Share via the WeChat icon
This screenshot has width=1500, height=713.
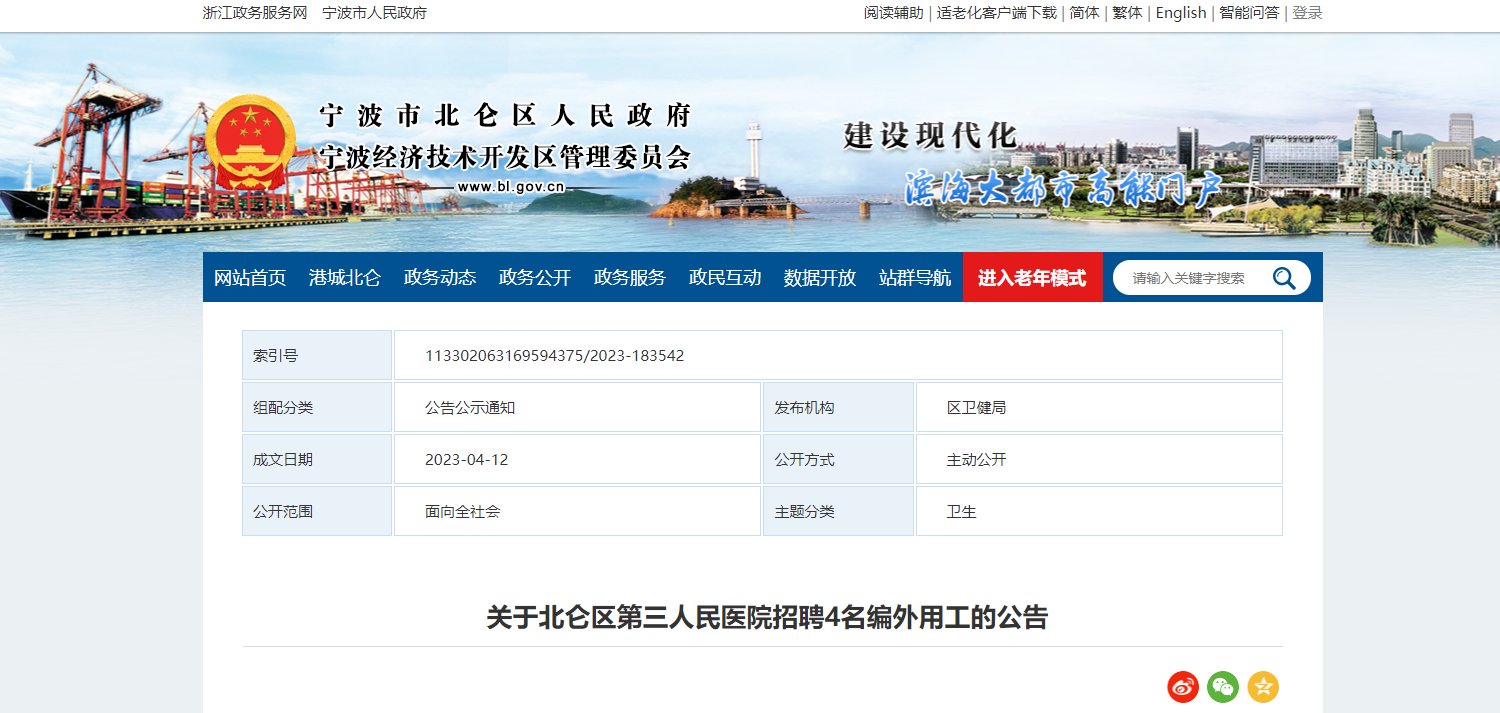[x=1223, y=687]
